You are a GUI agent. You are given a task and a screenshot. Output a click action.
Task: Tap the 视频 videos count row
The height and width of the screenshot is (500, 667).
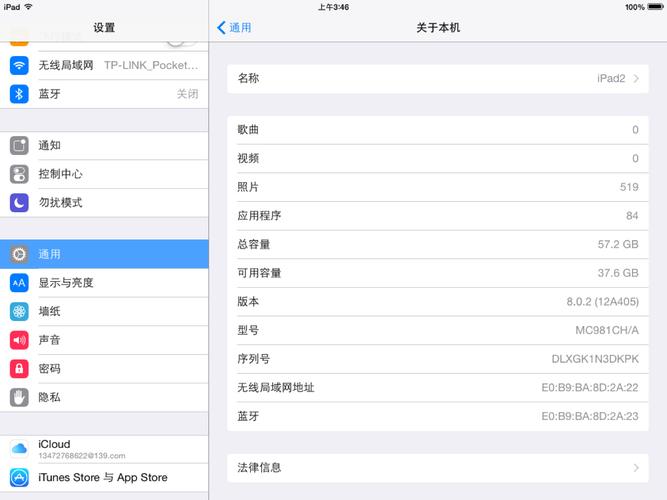coord(438,158)
